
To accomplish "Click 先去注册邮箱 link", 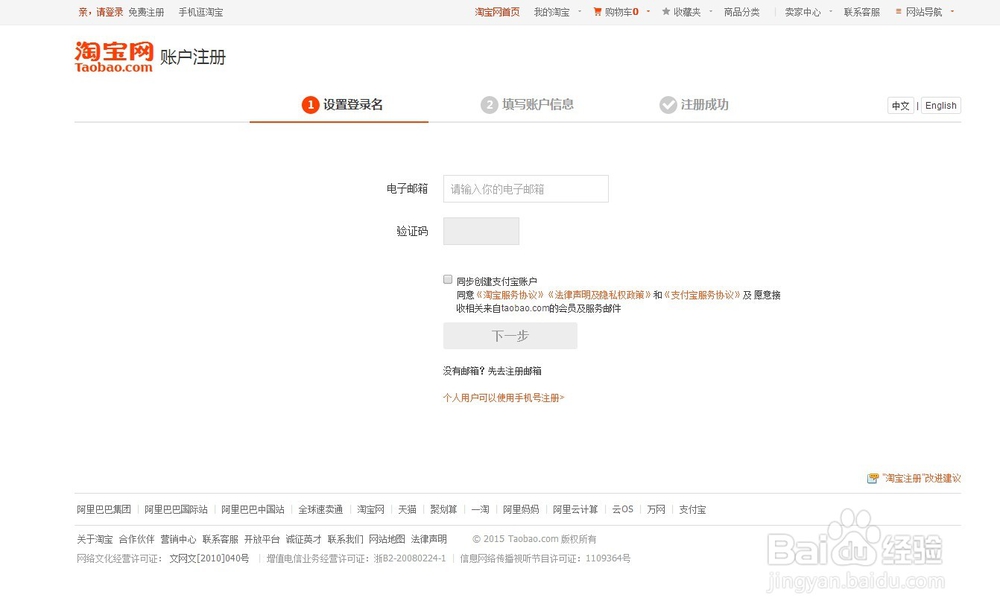I will click(x=515, y=371).
